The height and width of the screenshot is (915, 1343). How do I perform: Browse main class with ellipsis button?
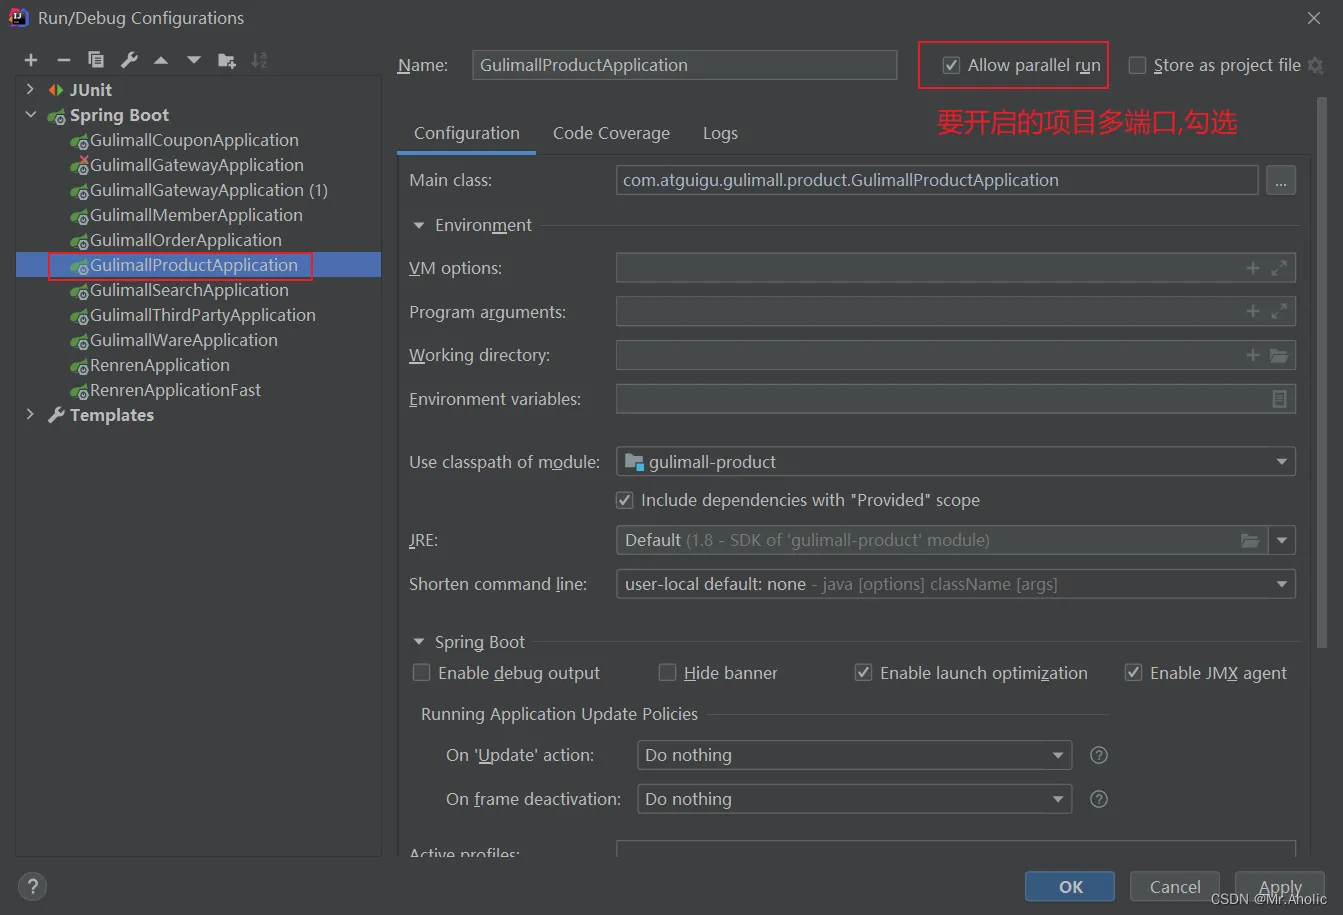(1281, 180)
